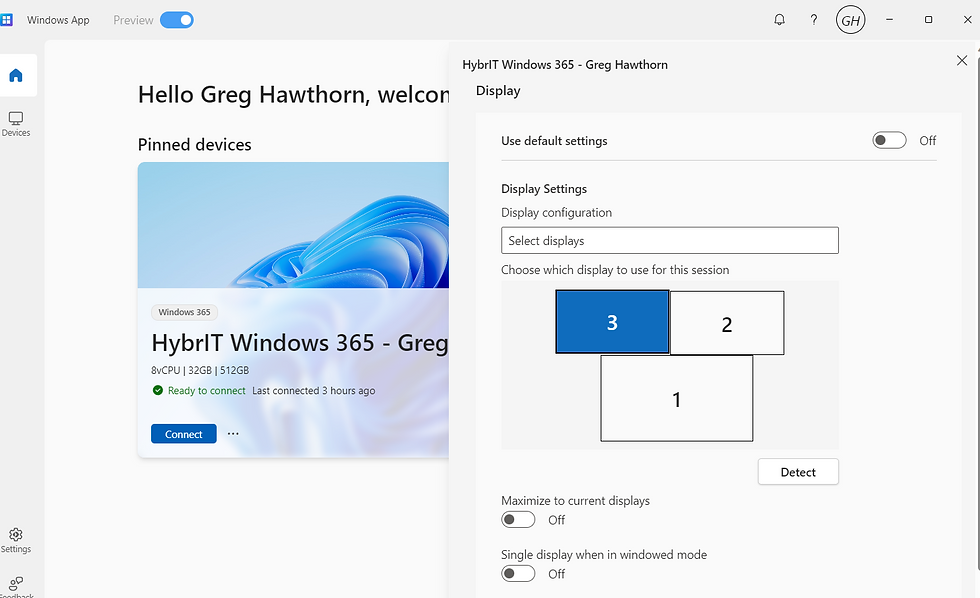Open the three-dot menu beside Connect
This screenshot has height=598, width=980.
tap(233, 434)
